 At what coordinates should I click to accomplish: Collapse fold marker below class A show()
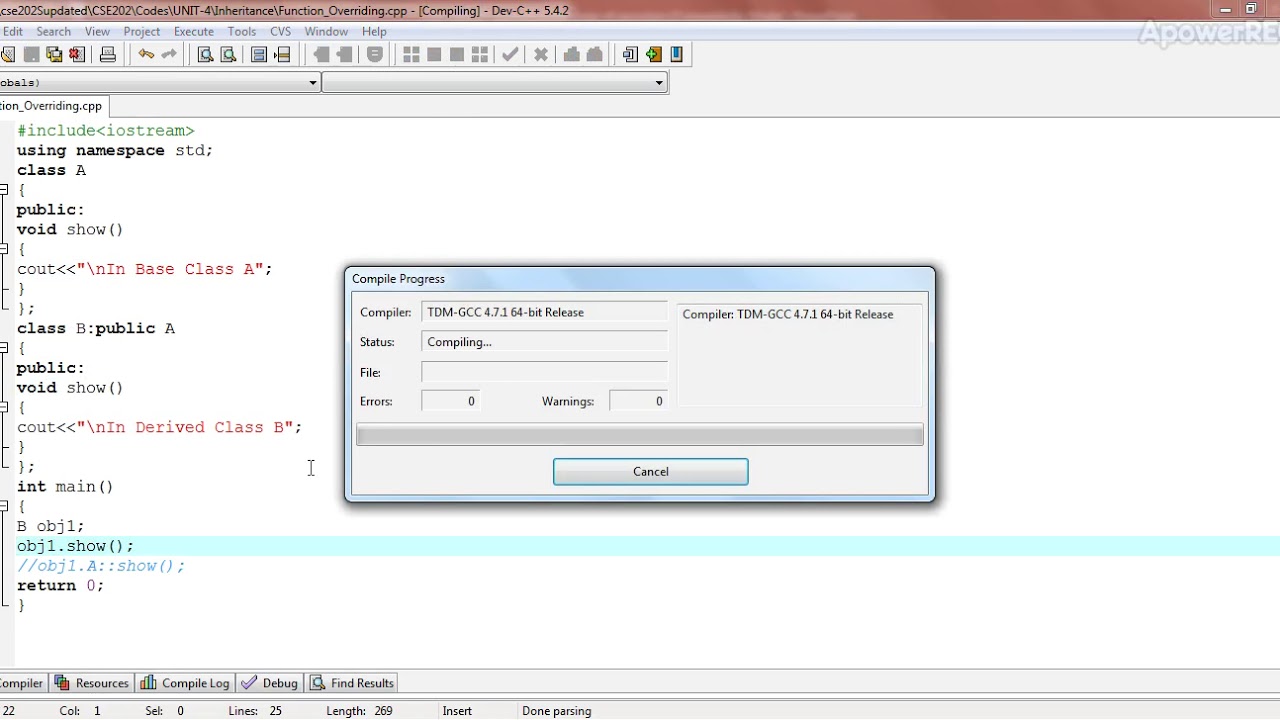coord(5,249)
